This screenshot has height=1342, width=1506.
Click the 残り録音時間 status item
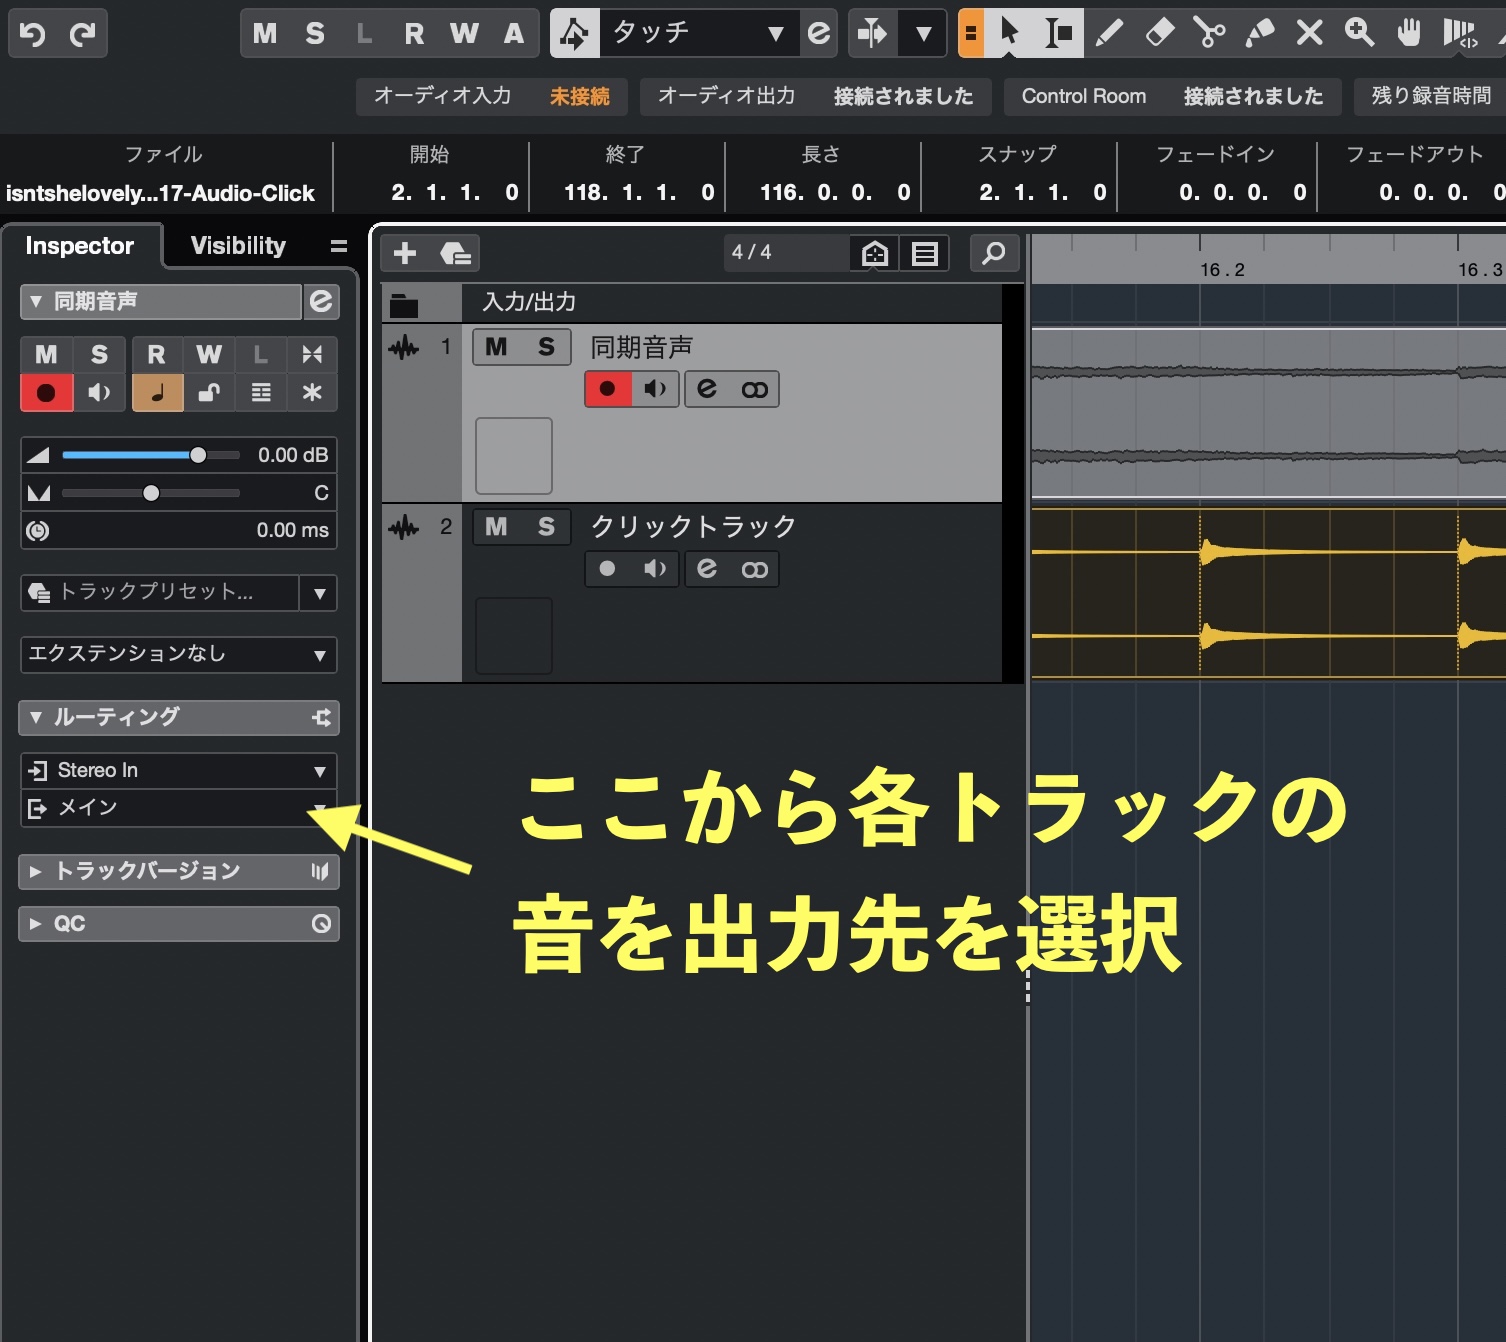[1431, 96]
